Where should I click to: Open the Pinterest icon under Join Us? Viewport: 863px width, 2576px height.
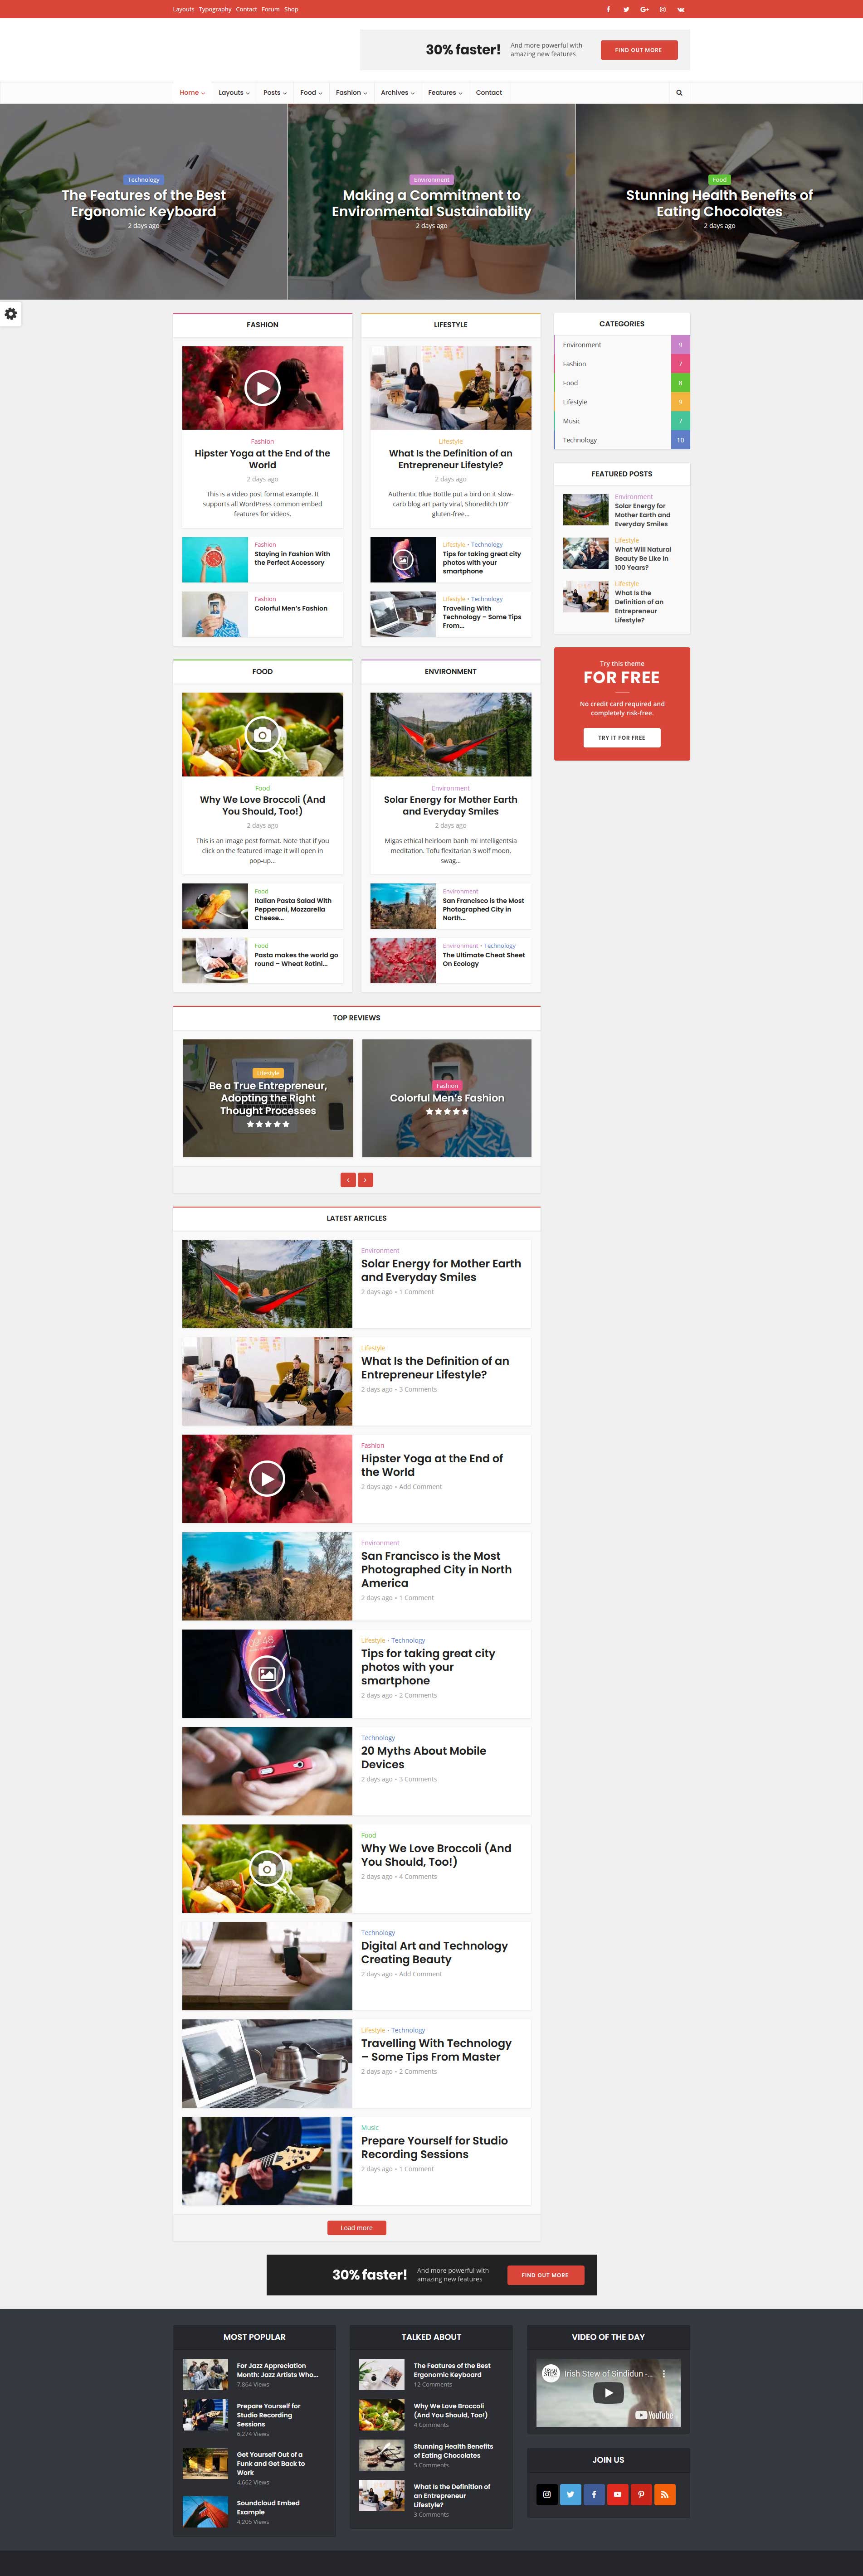(x=641, y=2494)
